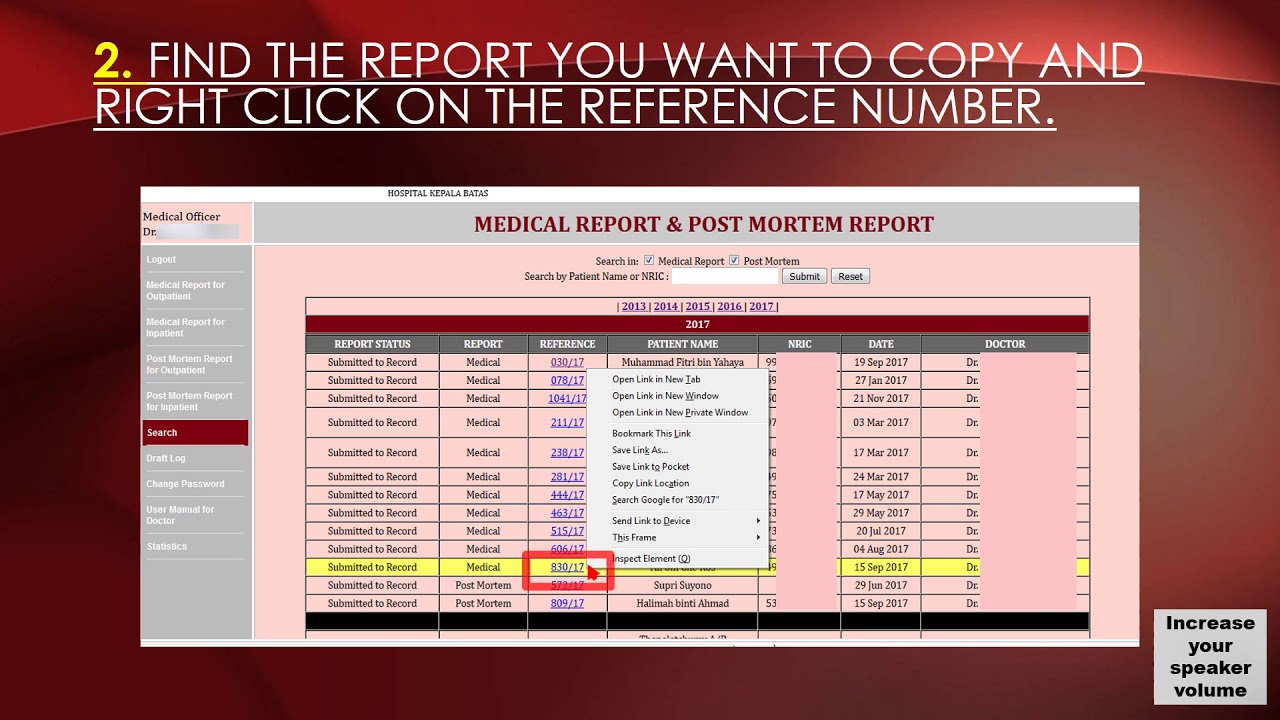The width and height of the screenshot is (1280, 720).
Task: Open reference 238/17 link
Action: tap(567, 453)
